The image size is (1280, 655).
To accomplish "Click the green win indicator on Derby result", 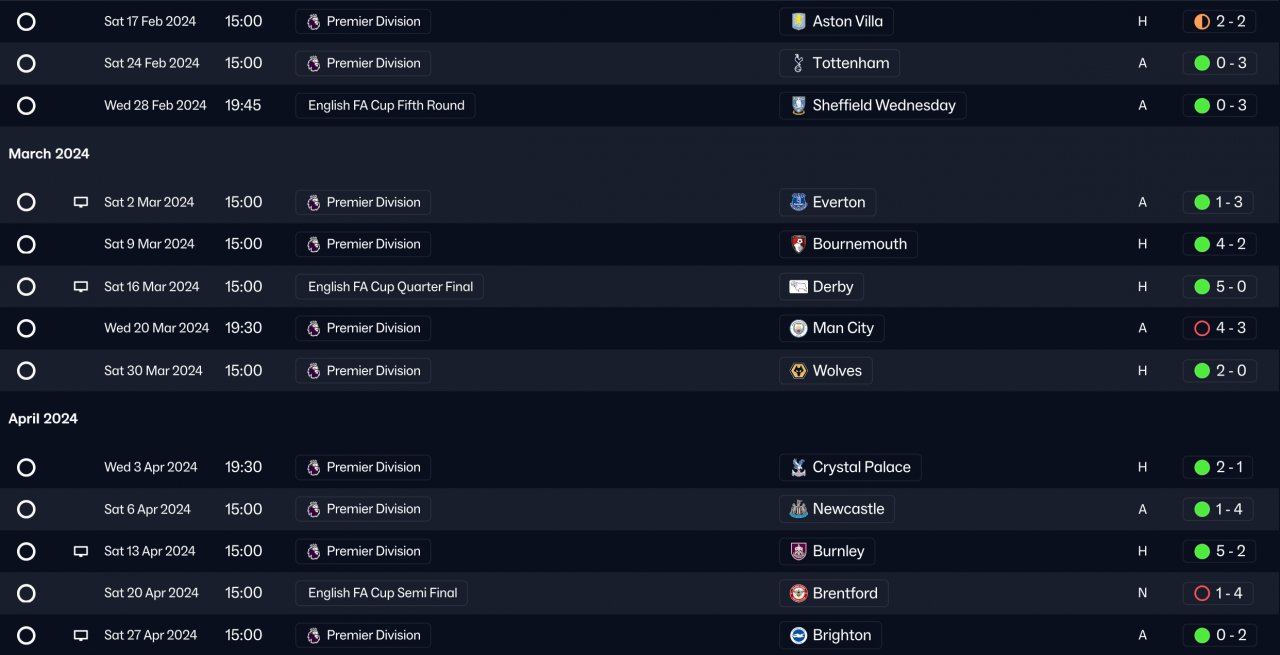I will pyautogui.click(x=1202, y=287).
